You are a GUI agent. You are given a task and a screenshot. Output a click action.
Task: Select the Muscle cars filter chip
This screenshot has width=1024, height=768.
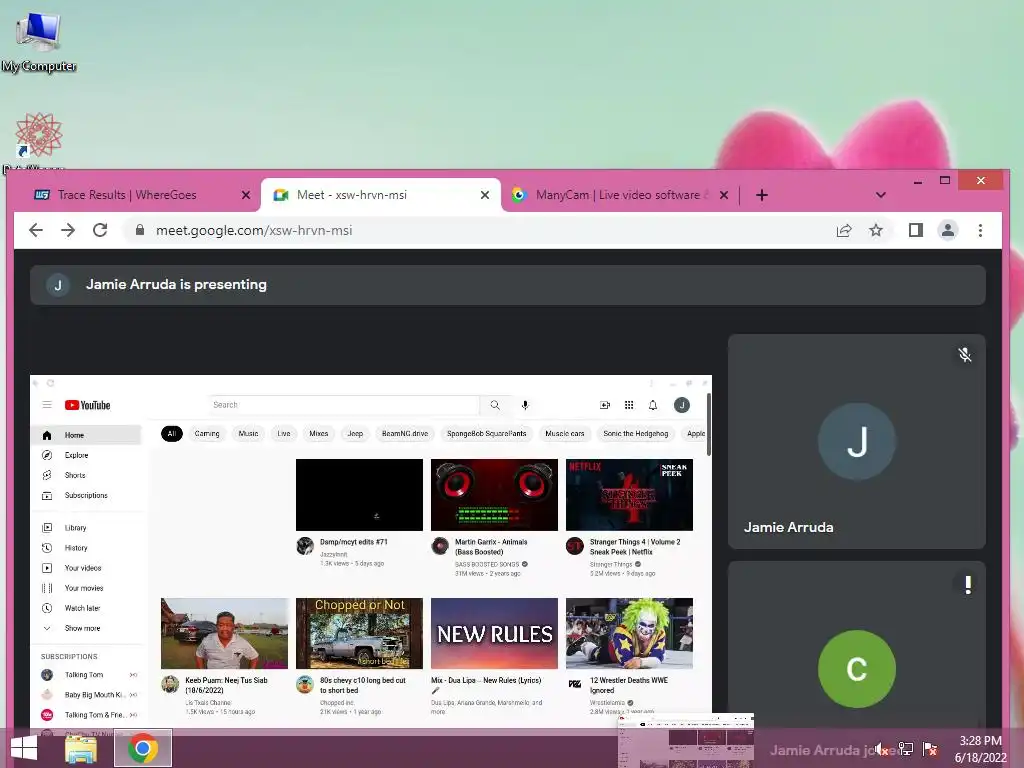tap(565, 434)
